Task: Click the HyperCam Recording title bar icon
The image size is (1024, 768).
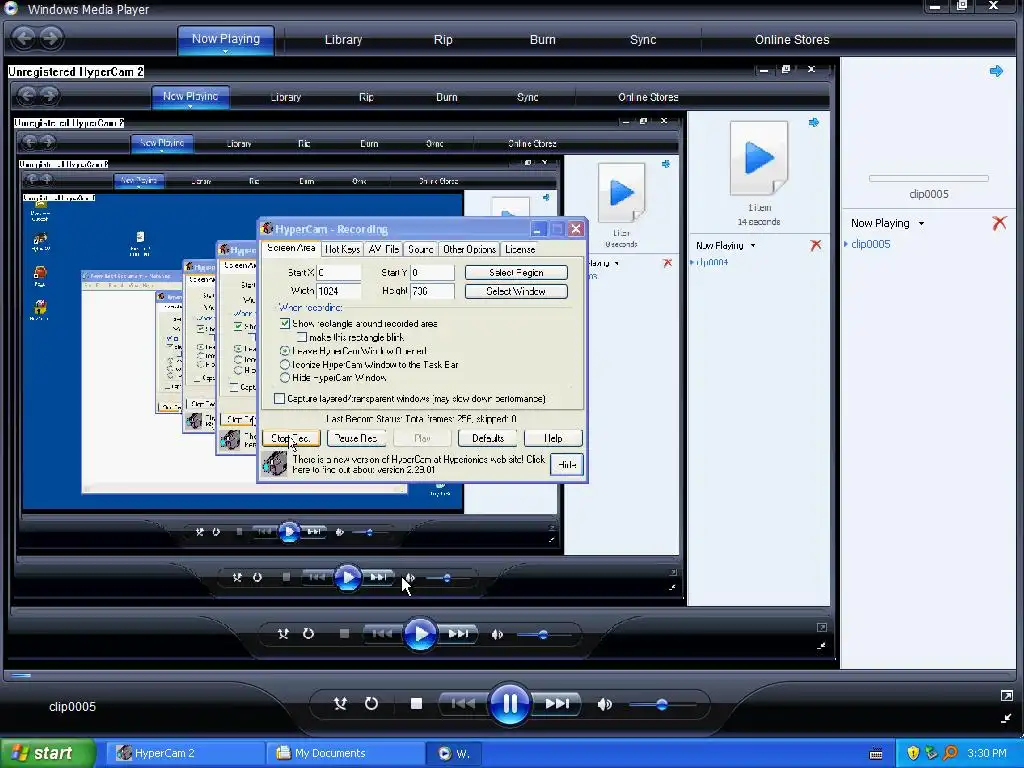Action: (x=267, y=229)
